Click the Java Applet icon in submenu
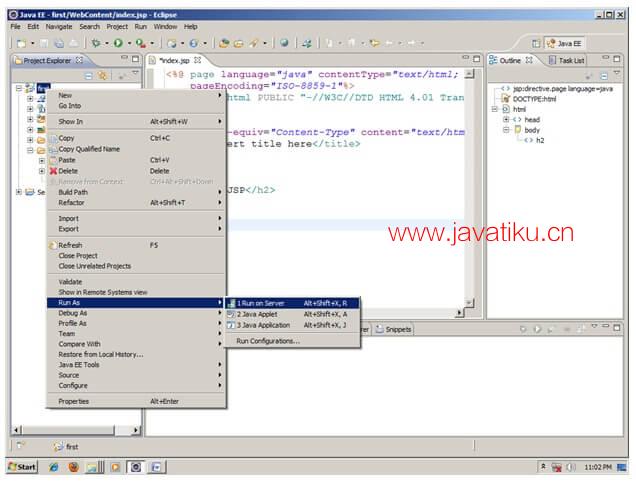This screenshot has width=636, height=485. coord(231,314)
